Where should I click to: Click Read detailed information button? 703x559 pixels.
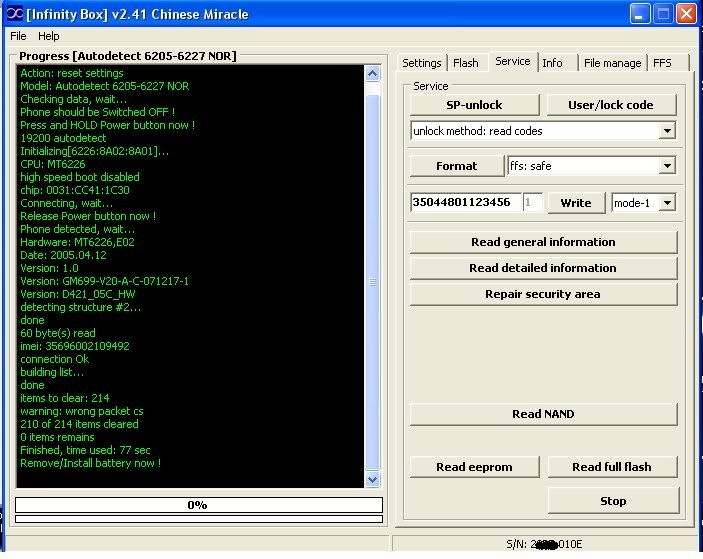[543, 268]
